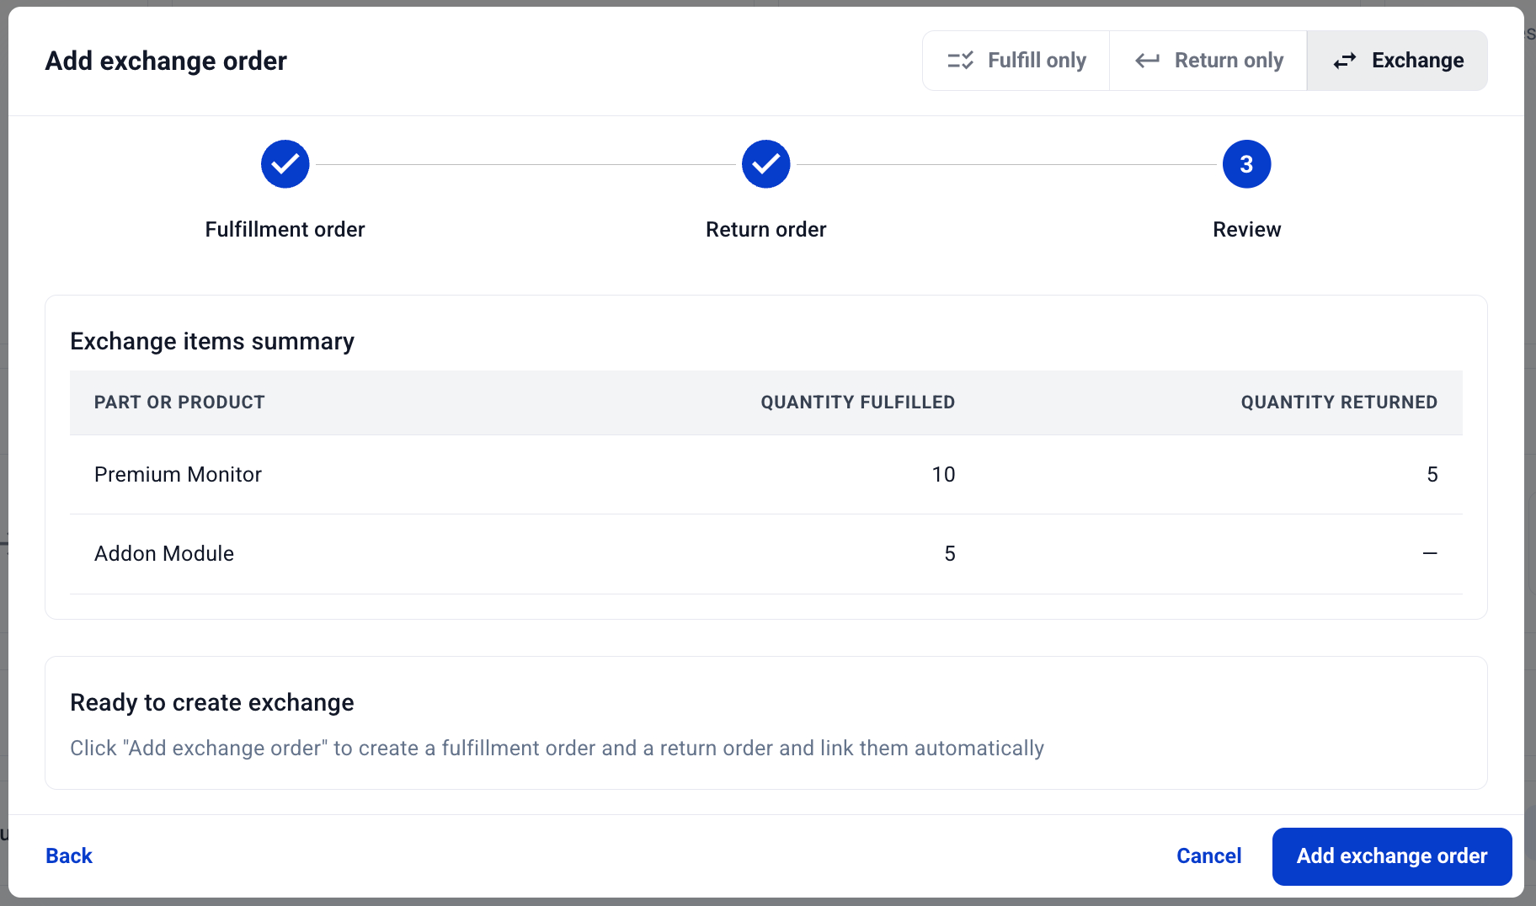Viewport: 1536px width, 906px height.
Task: Click the exchange arrows icon beside Exchange
Action: [x=1344, y=60]
